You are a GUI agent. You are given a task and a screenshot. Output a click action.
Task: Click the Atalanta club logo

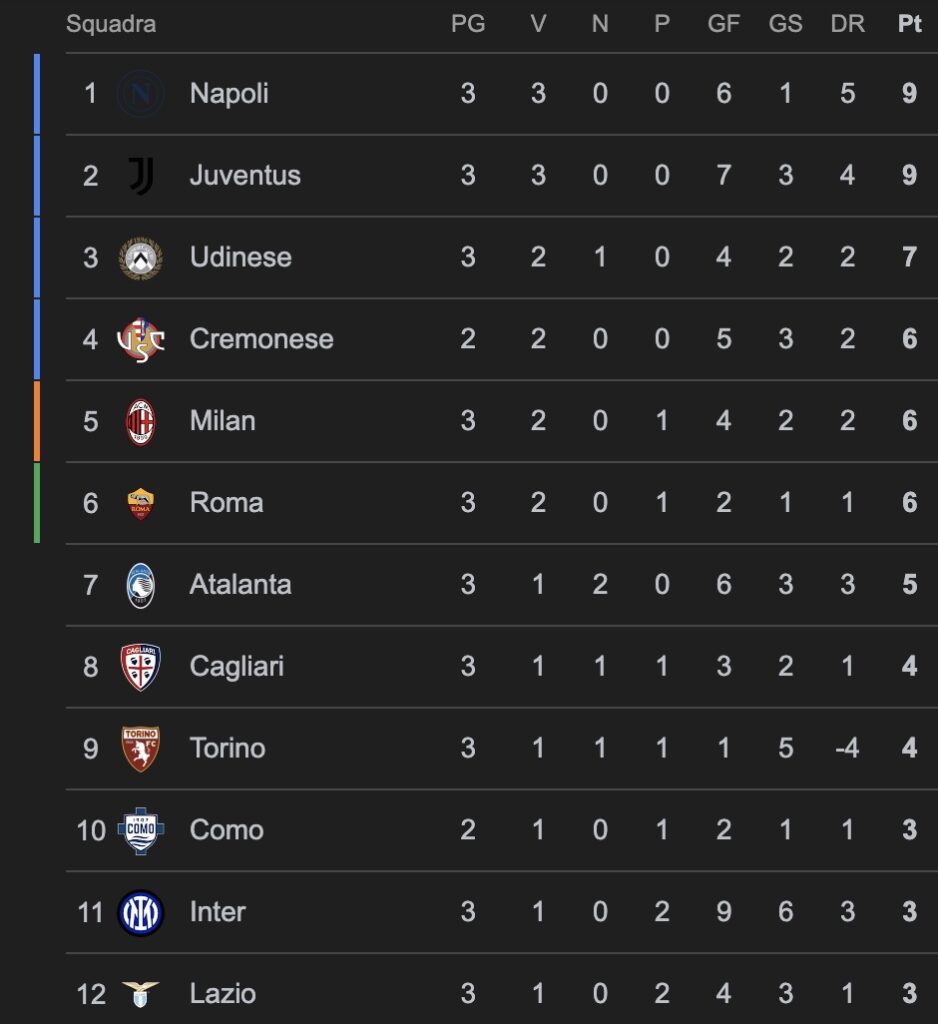[140, 585]
